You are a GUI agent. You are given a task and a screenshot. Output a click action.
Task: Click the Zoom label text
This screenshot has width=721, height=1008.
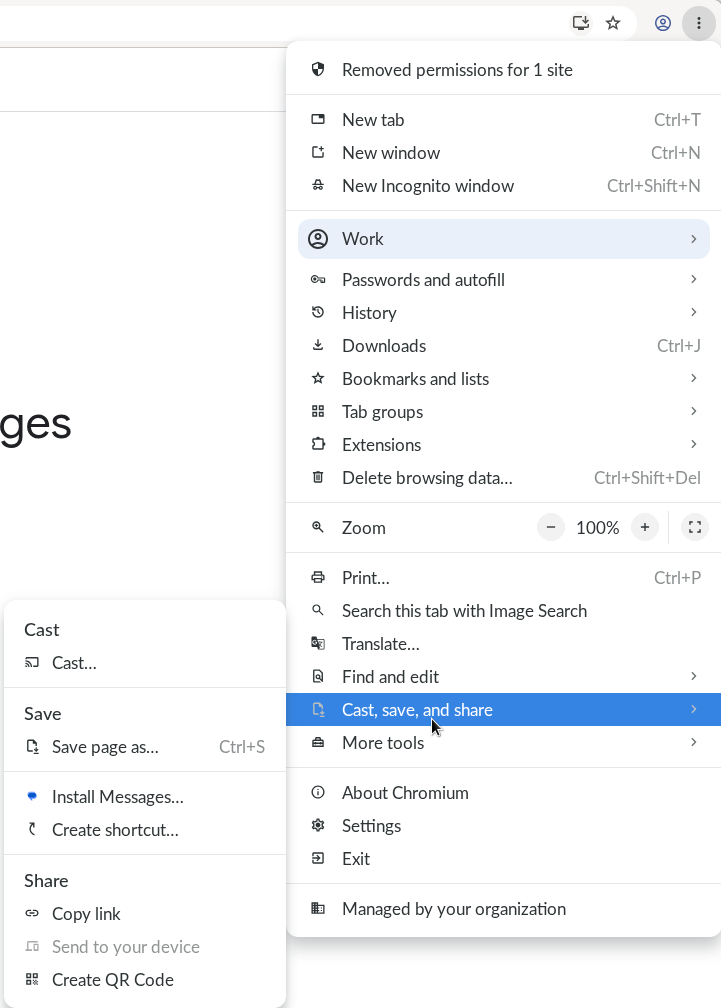(x=364, y=528)
